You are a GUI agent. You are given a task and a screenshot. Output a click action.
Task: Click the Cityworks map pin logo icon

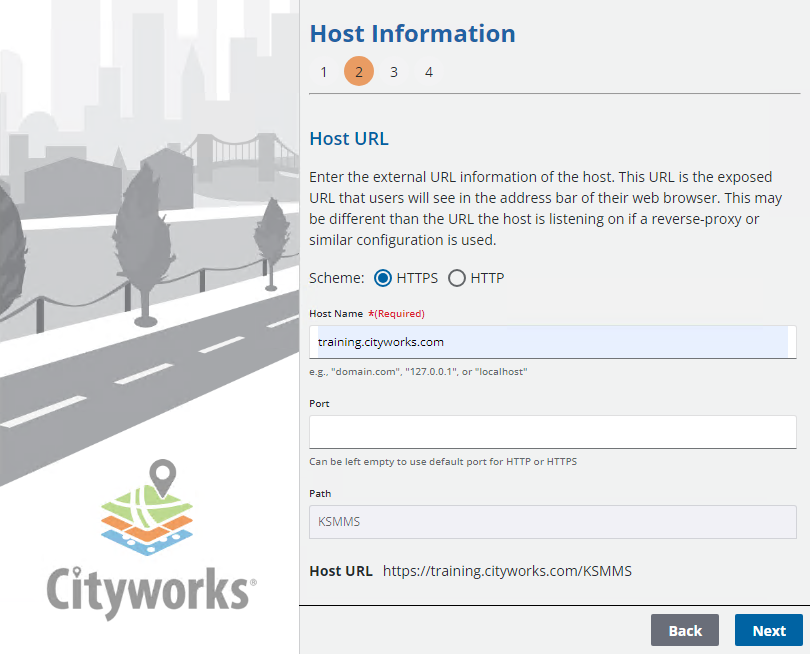(x=149, y=508)
